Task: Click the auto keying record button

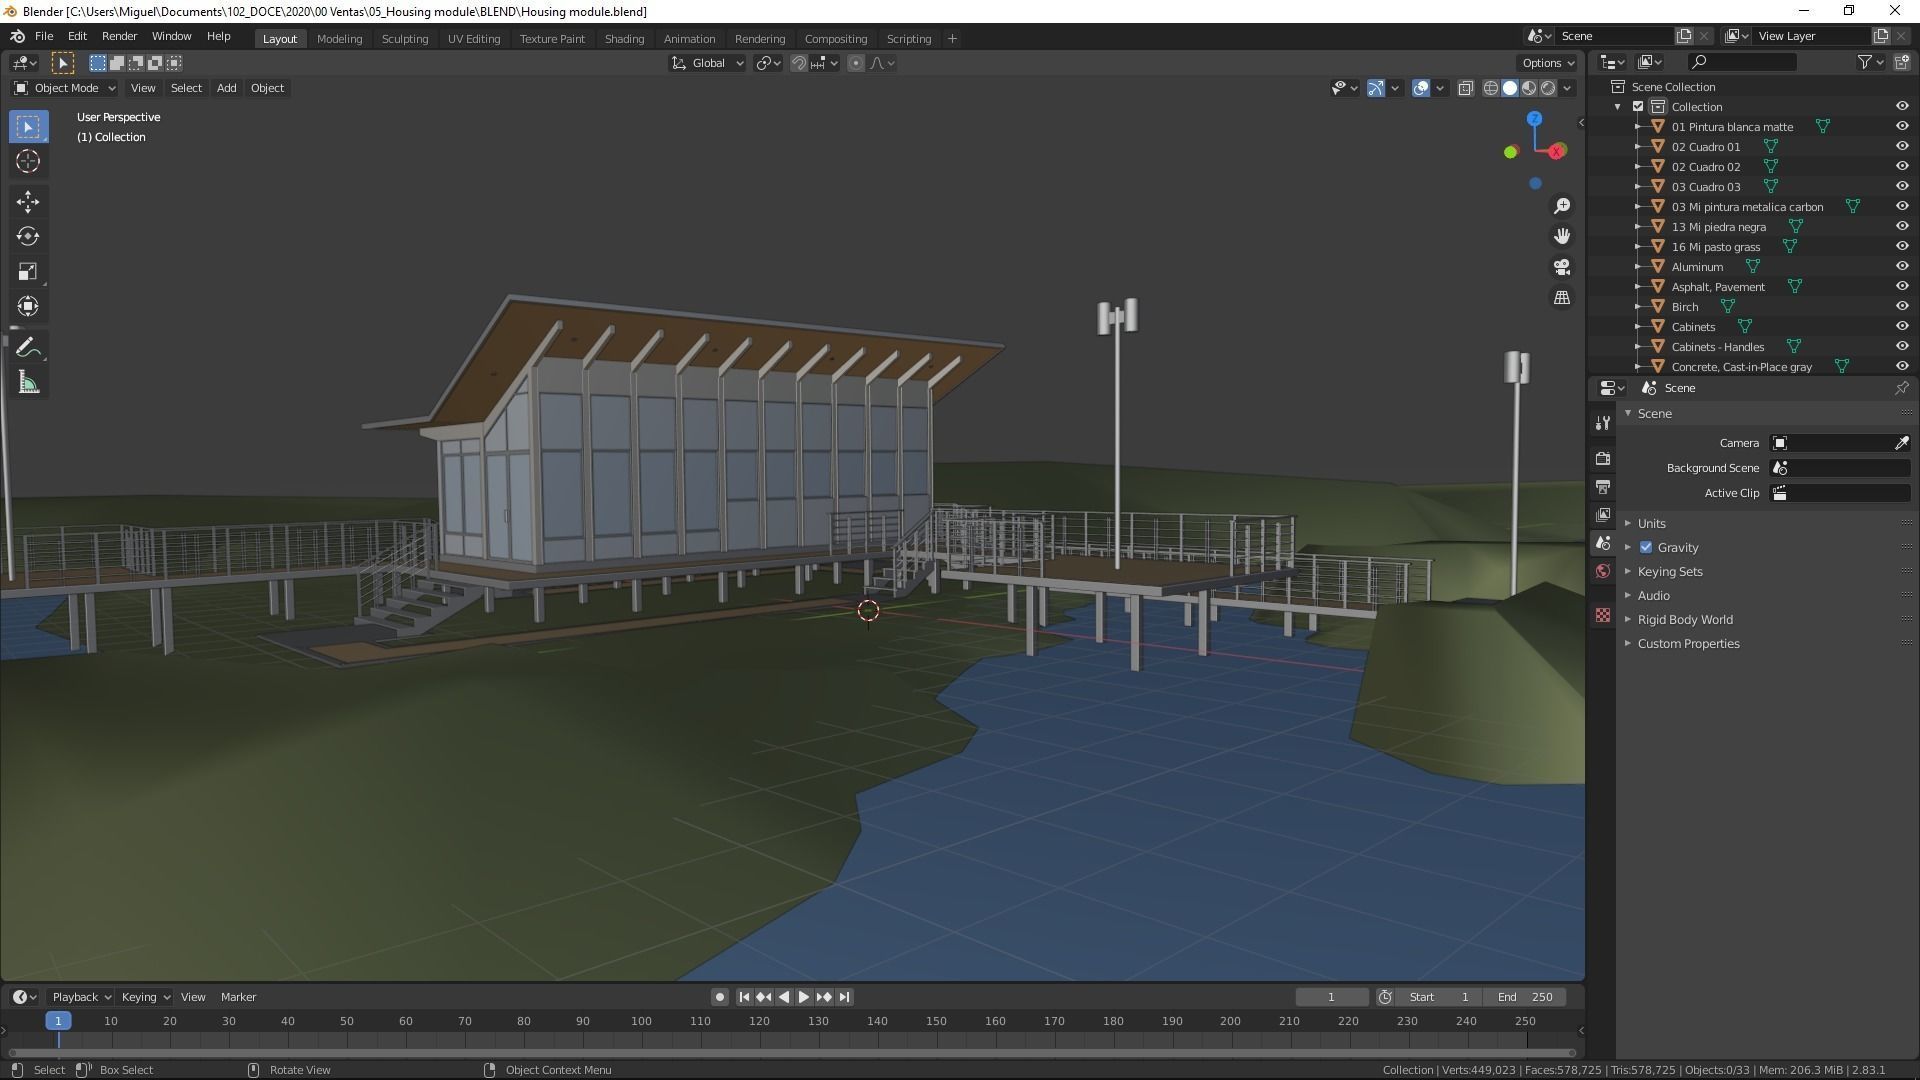Action: pyautogui.click(x=719, y=997)
